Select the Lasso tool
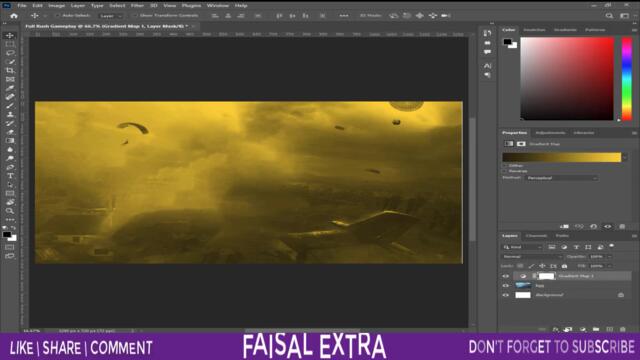The image size is (640, 360). (x=10, y=53)
